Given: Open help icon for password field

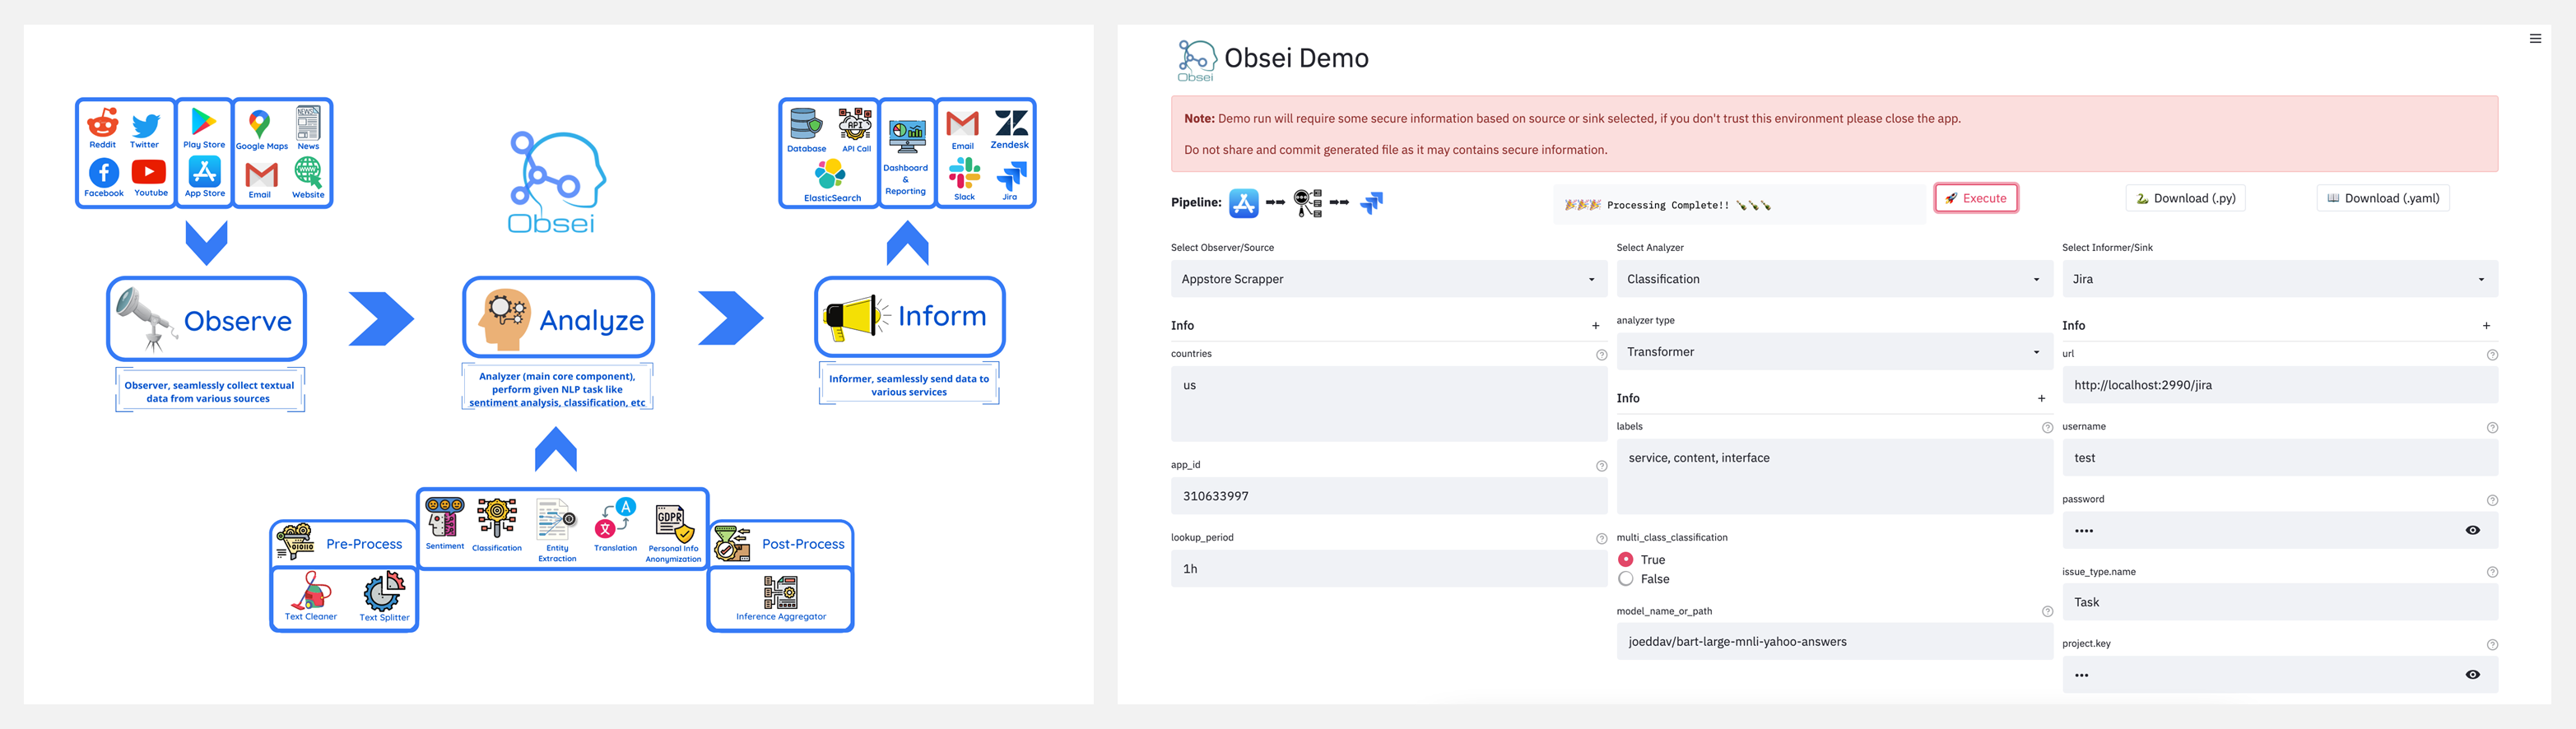Looking at the screenshot, I should [x=2492, y=500].
